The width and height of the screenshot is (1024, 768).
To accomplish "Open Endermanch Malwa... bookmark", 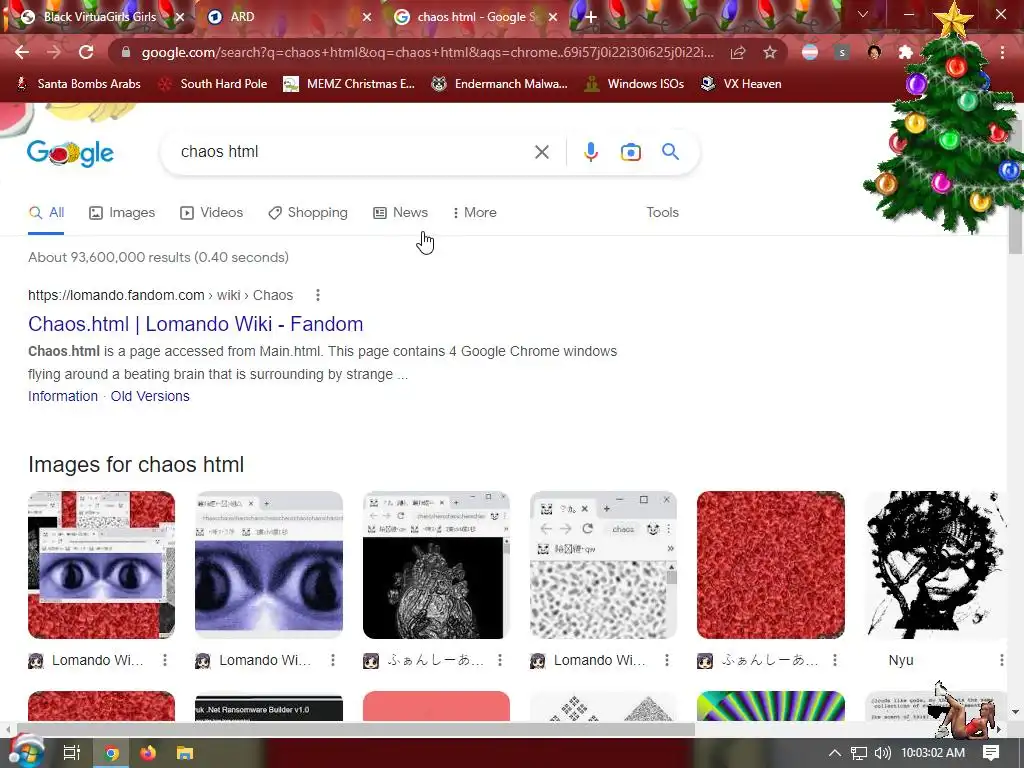I will (500, 84).
